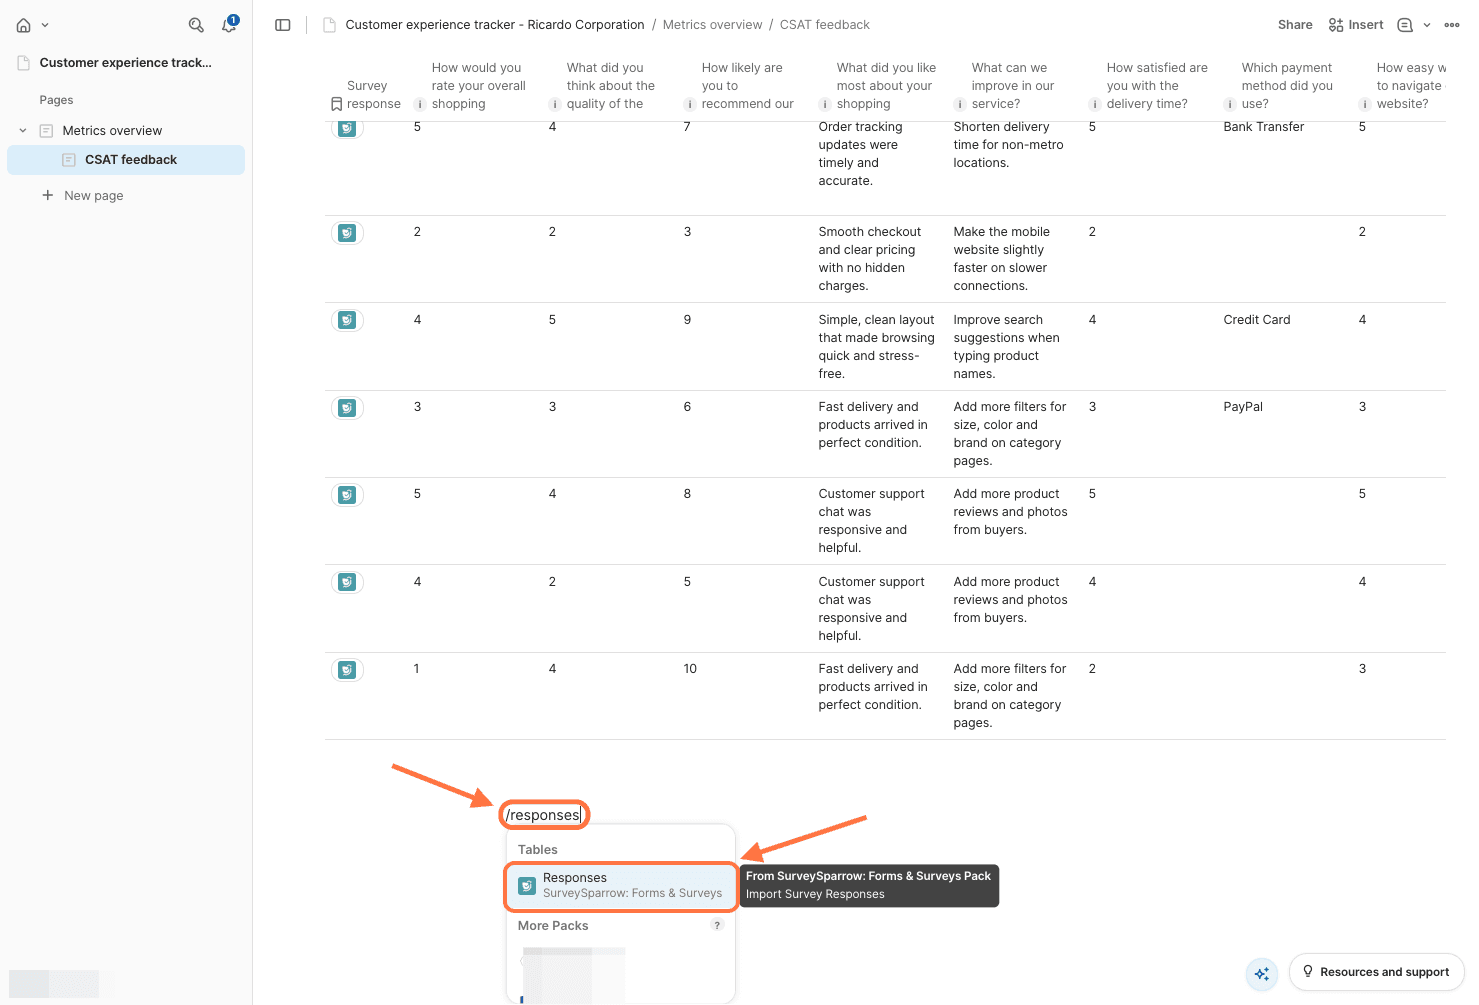
Task: Click the Insert button
Action: [x=1356, y=25]
